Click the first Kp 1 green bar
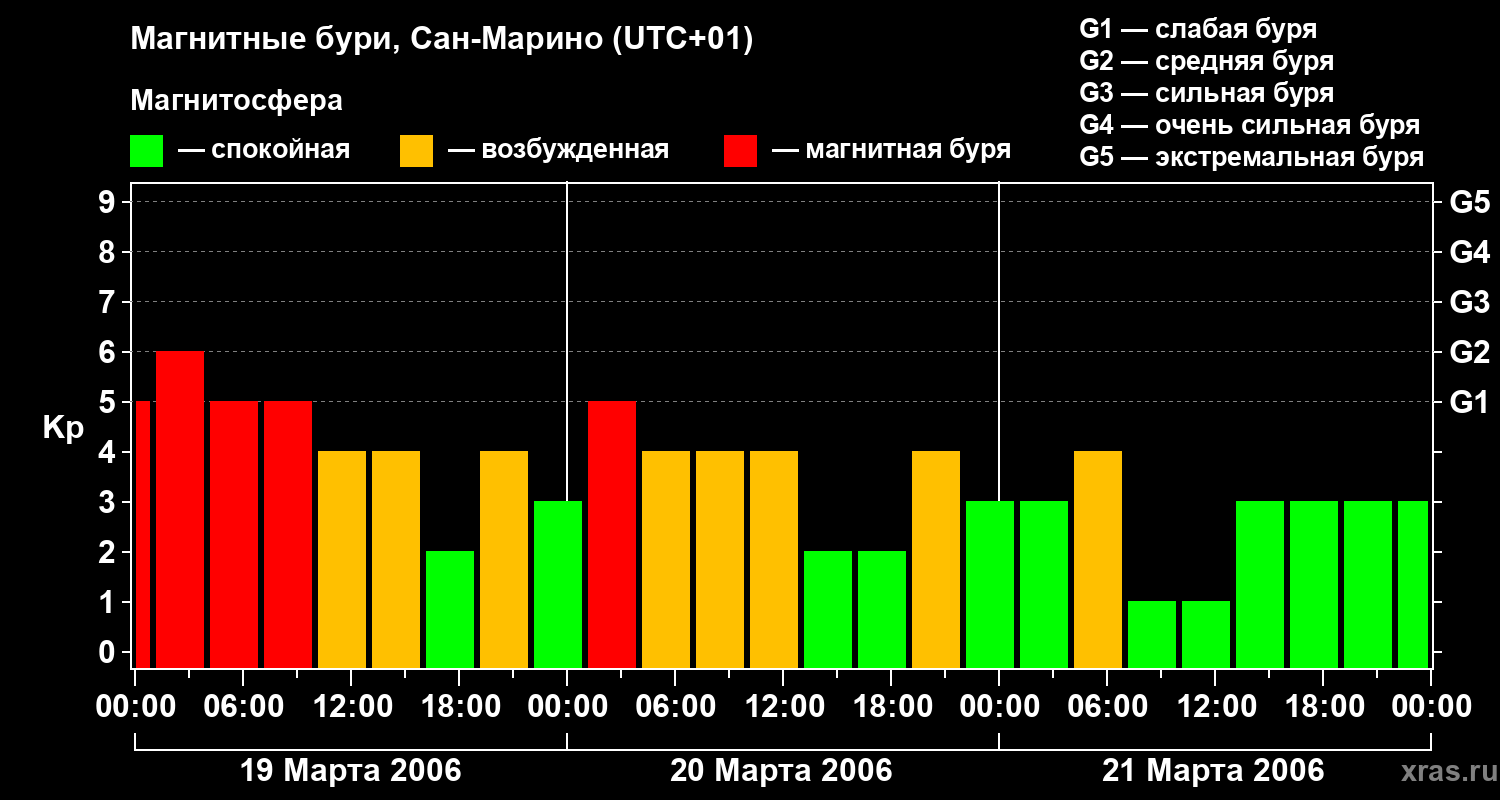This screenshot has height=800, width=1500. point(1152,634)
